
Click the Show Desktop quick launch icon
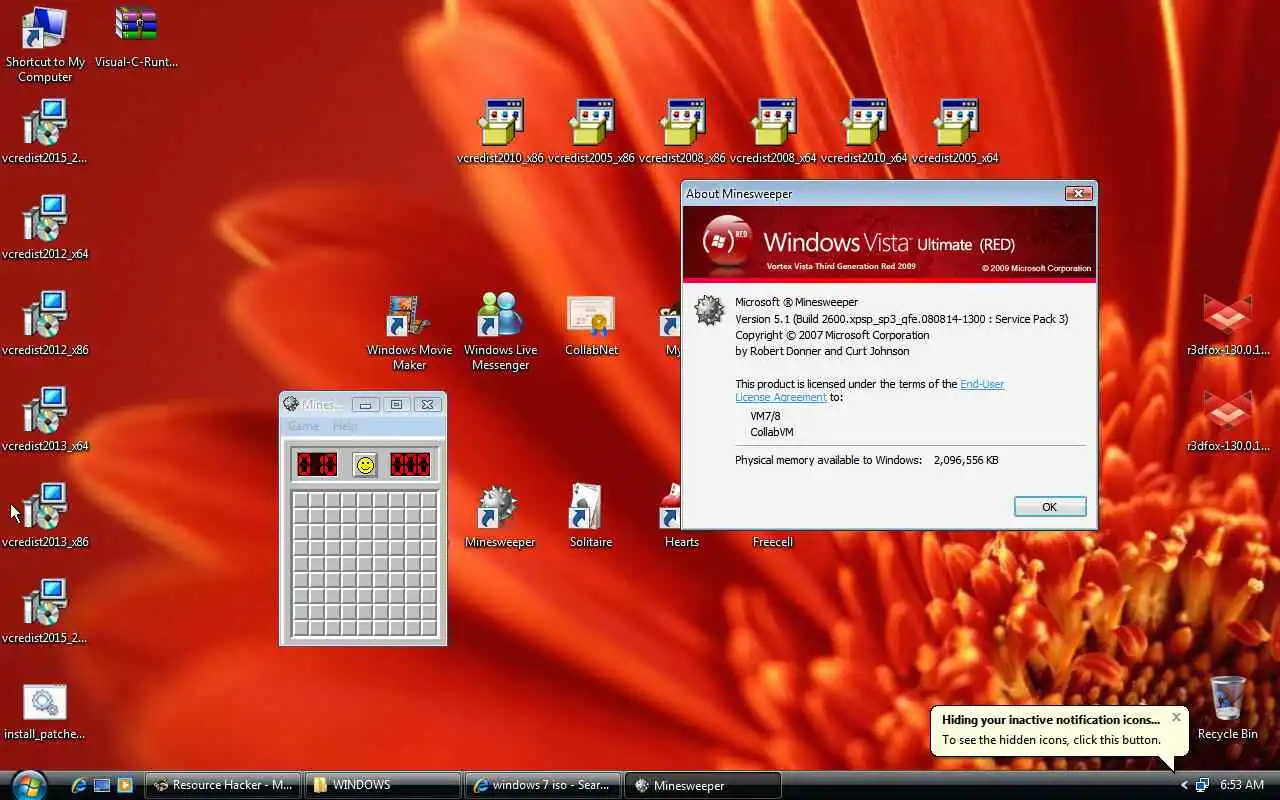[x=102, y=785]
